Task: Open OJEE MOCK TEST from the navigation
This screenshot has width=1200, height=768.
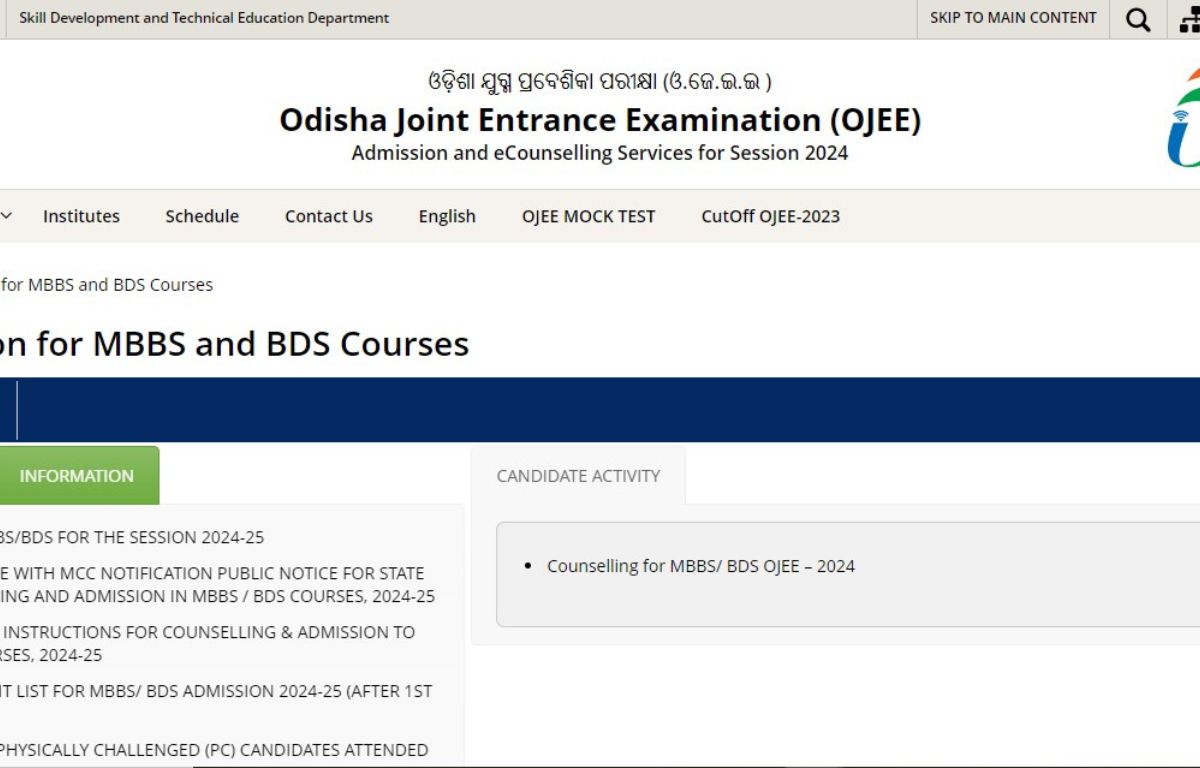Action: pyautogui.click(x=589, y=216)
